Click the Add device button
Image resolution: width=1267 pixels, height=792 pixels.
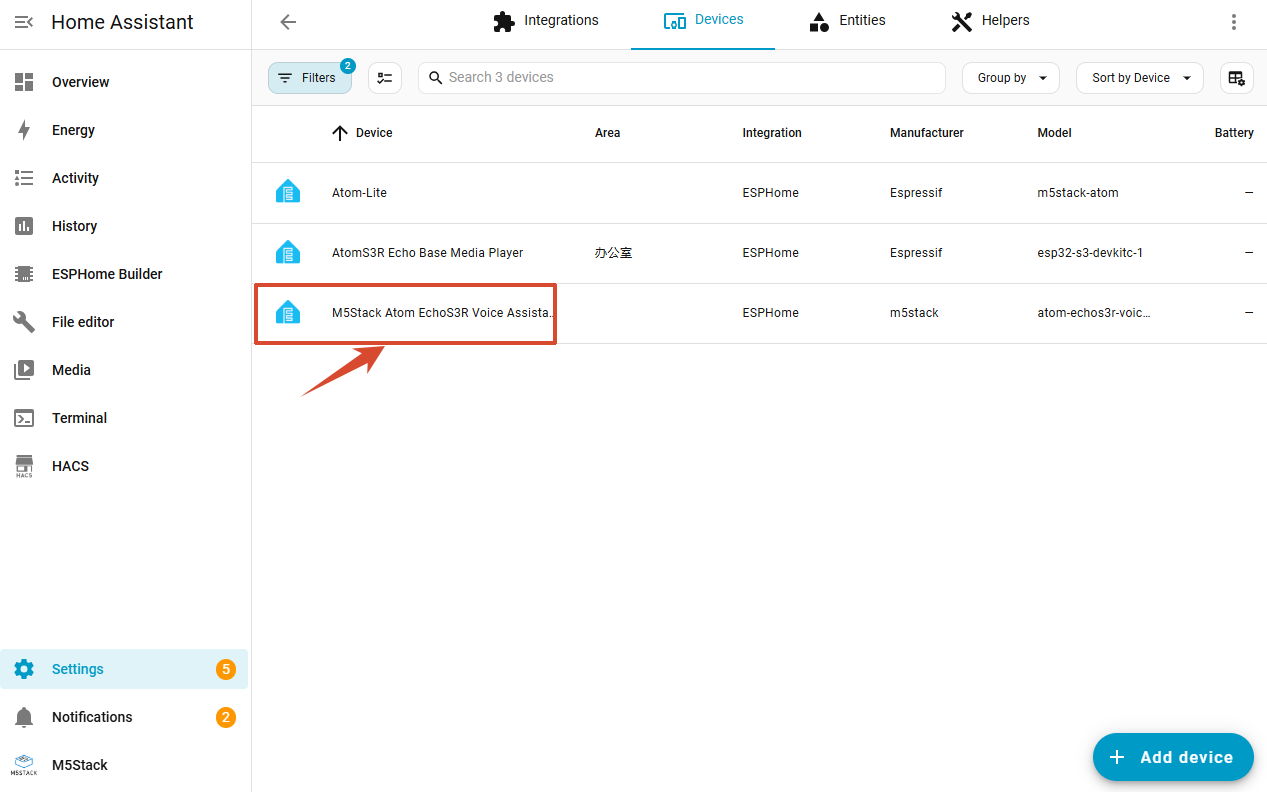point(1172,757)
